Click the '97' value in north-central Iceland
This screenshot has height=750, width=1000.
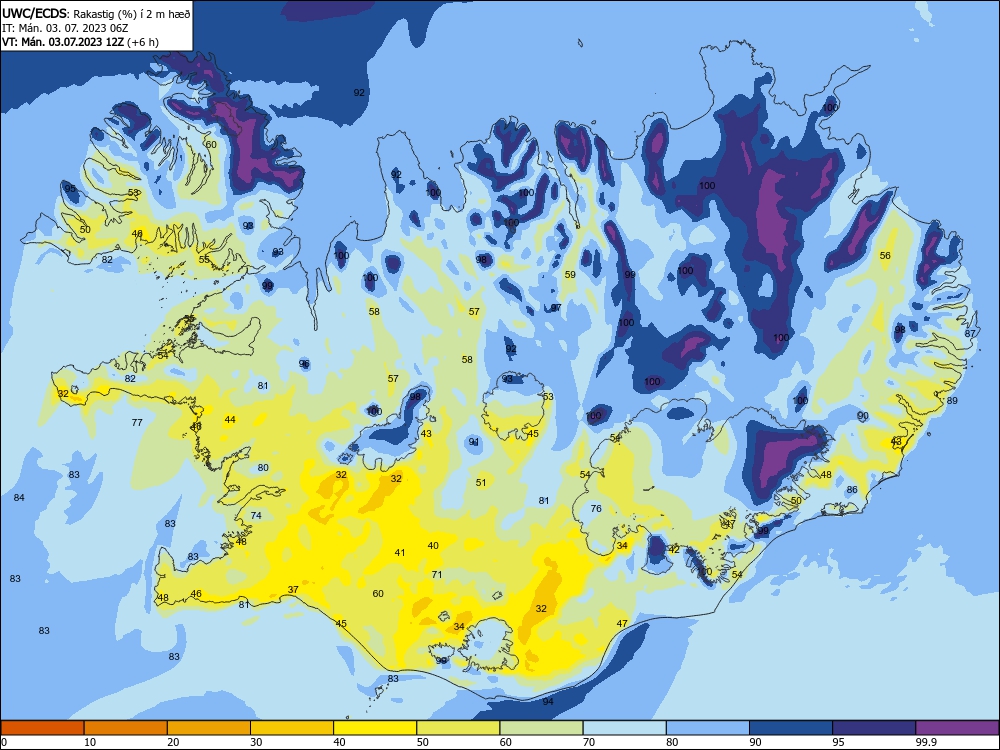click(556, 308)
